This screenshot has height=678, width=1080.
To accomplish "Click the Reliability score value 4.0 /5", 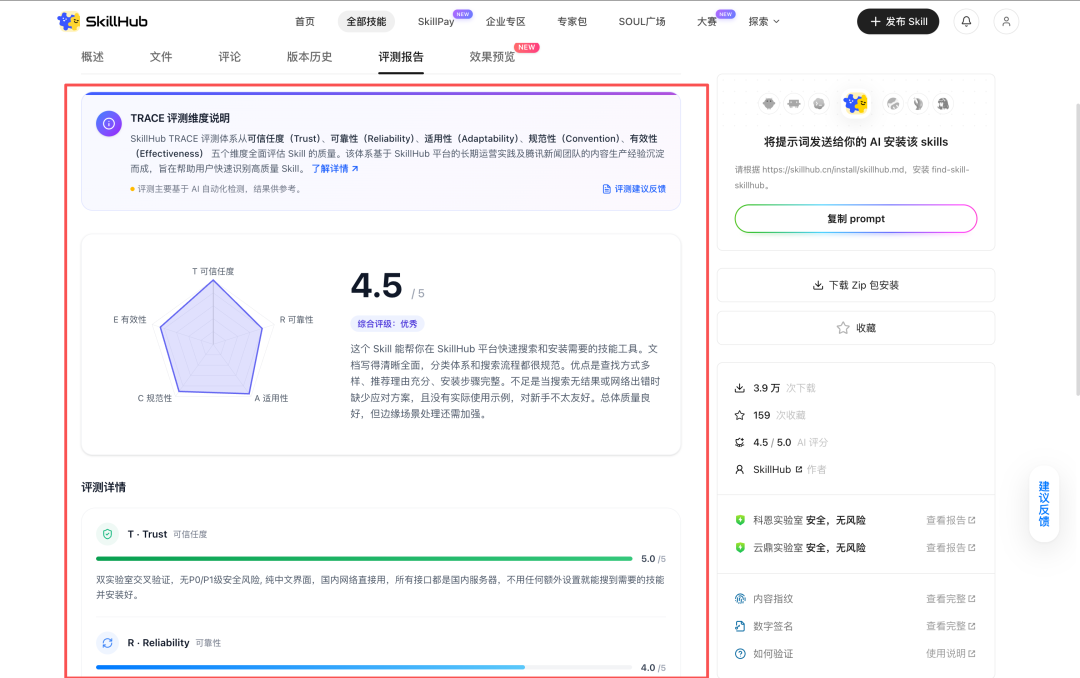I will point(653,668).
